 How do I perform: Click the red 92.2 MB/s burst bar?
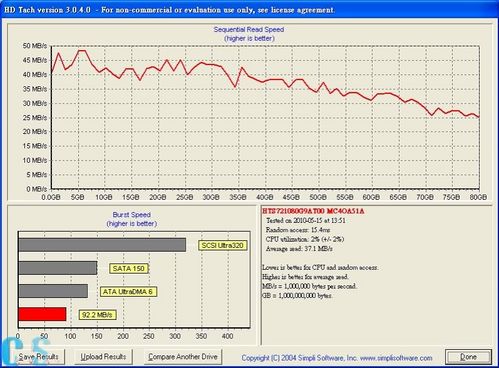42,314
